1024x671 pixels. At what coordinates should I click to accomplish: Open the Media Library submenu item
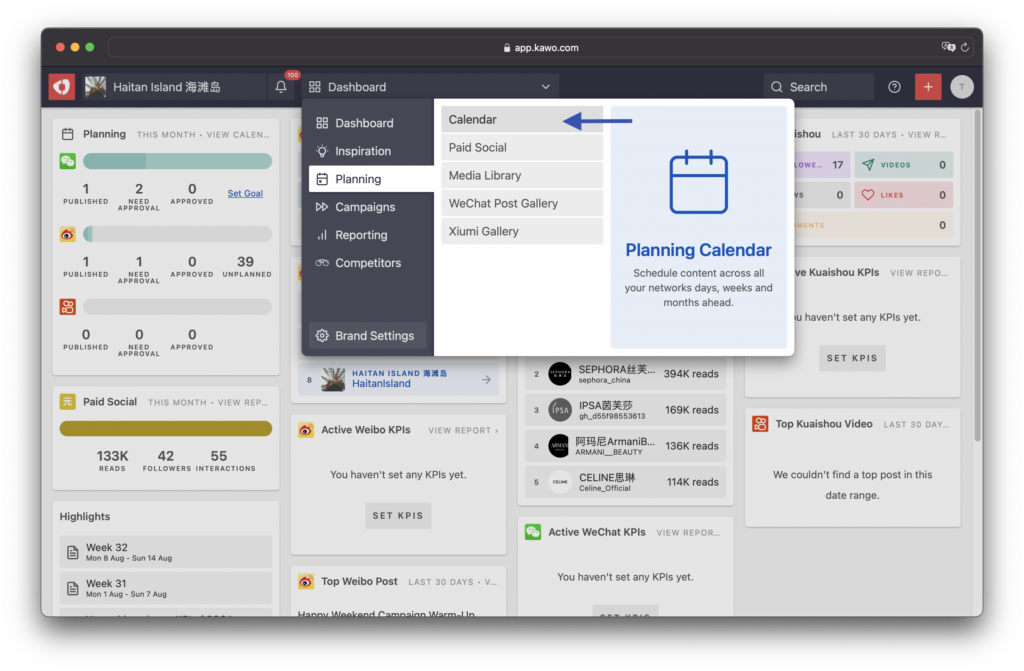point(522,175)
